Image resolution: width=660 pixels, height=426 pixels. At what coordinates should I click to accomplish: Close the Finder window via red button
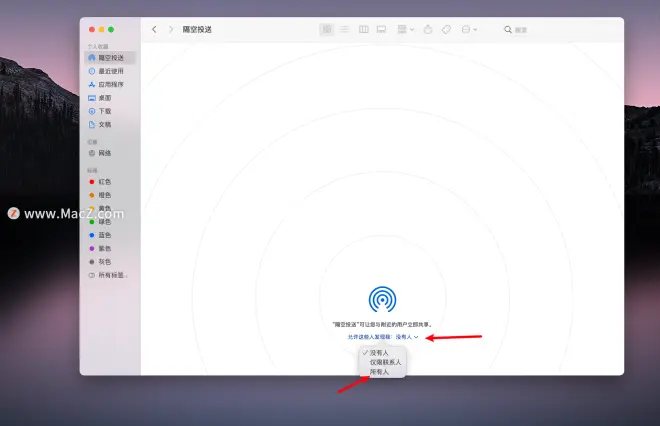click(x=92, y=29)
